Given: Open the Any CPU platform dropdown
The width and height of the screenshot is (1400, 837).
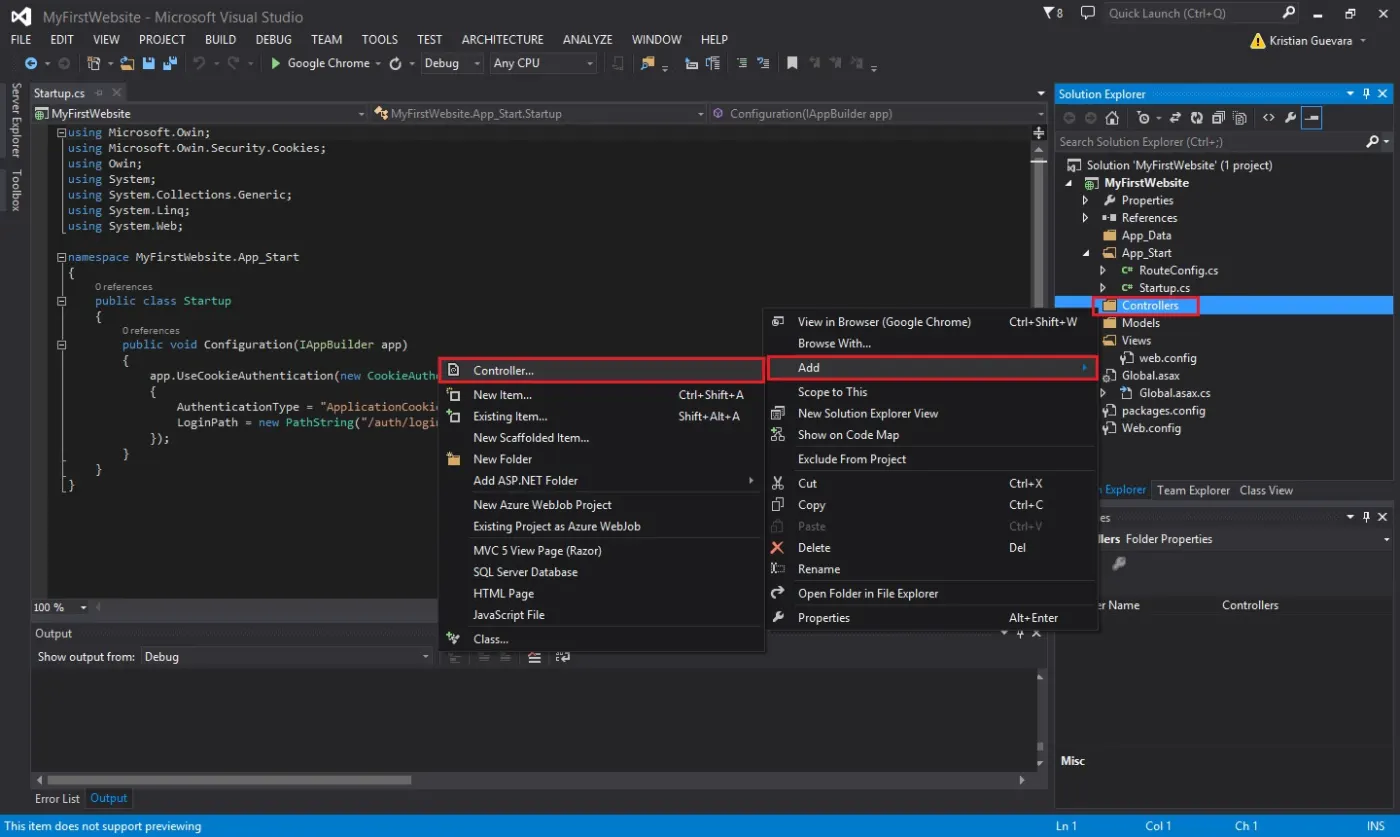Looking at the screenshot, I should point(543,63).
